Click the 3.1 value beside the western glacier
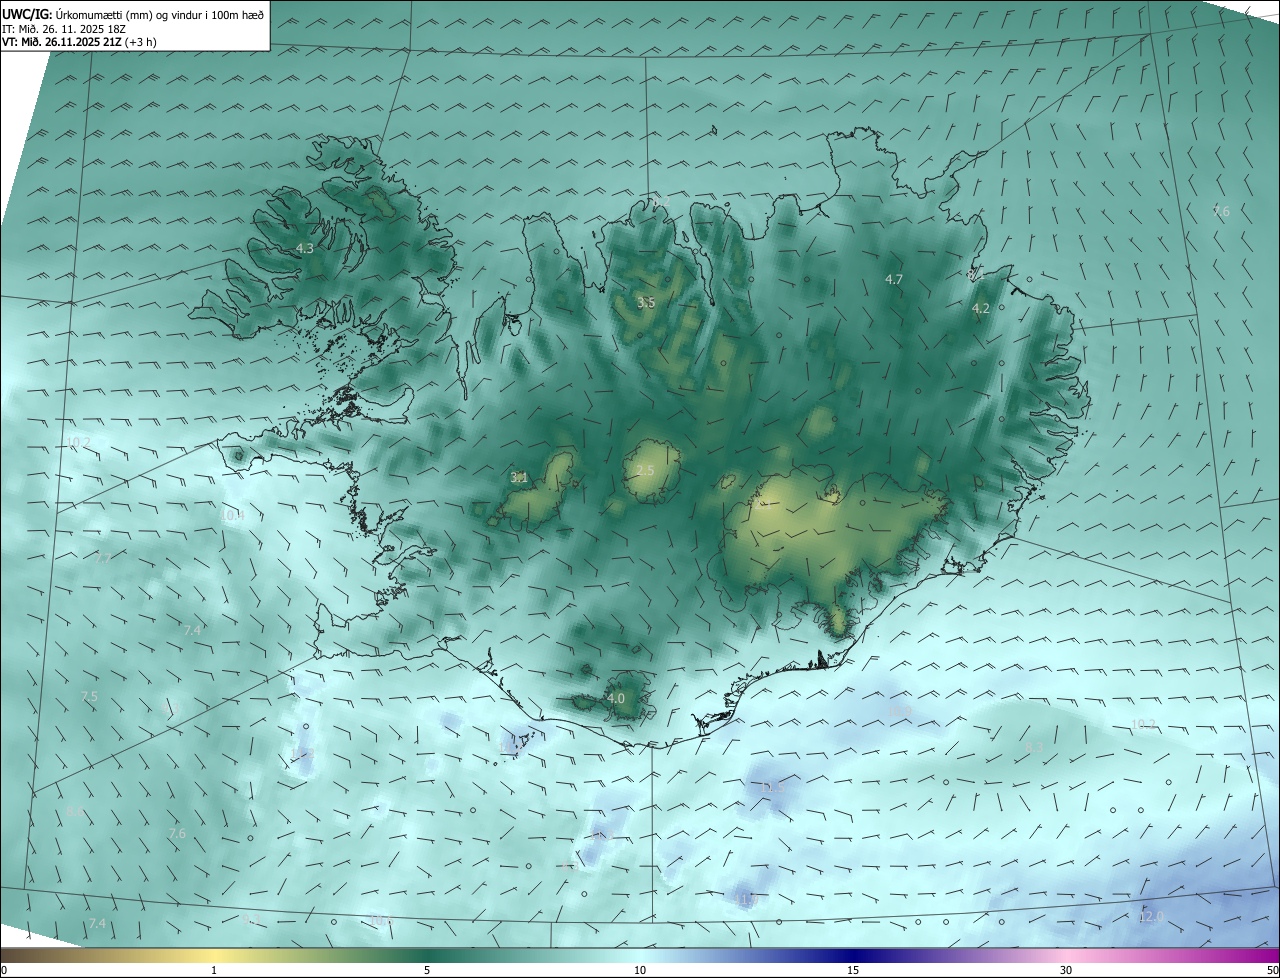 click(x=519, y=478)
